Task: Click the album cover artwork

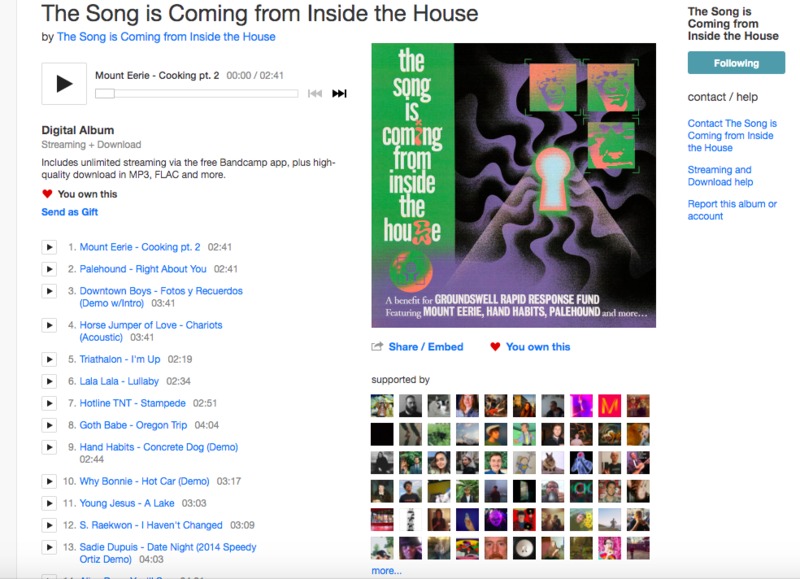Action: pos(513,185)
